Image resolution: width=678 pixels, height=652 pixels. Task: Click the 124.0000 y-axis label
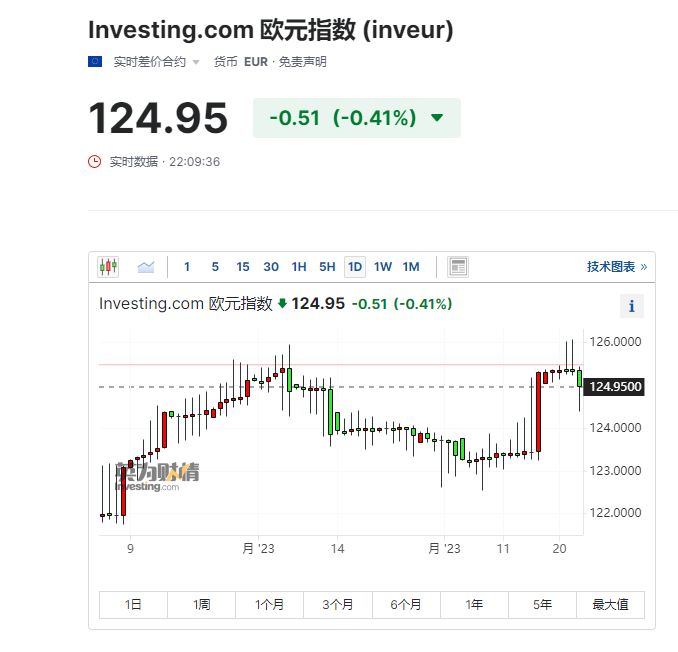(615, 428)
